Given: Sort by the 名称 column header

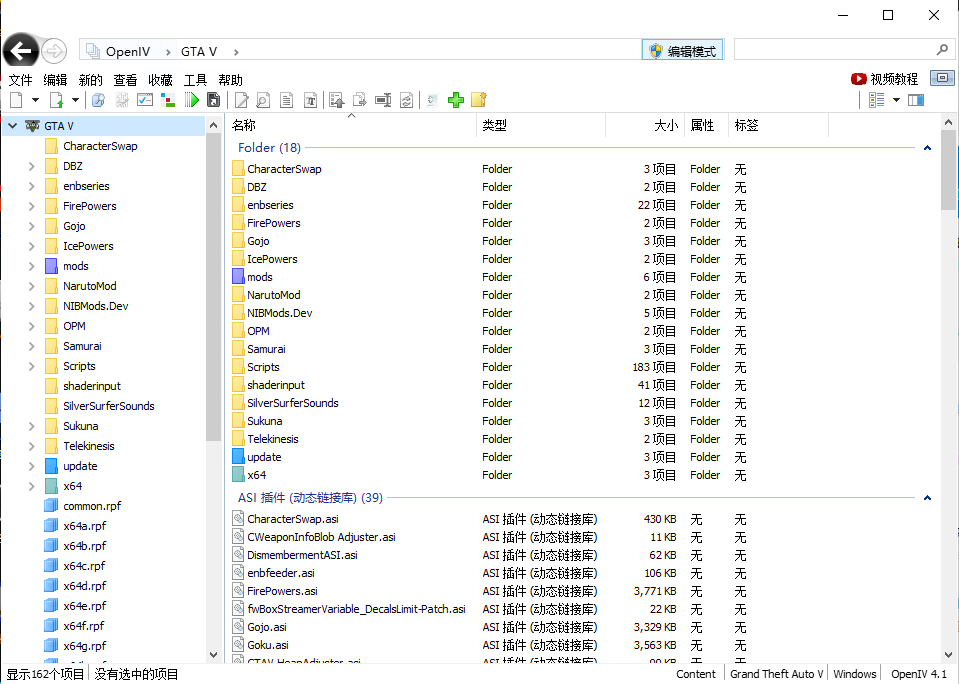Looking at the screenshot, I should click(351, 125).
